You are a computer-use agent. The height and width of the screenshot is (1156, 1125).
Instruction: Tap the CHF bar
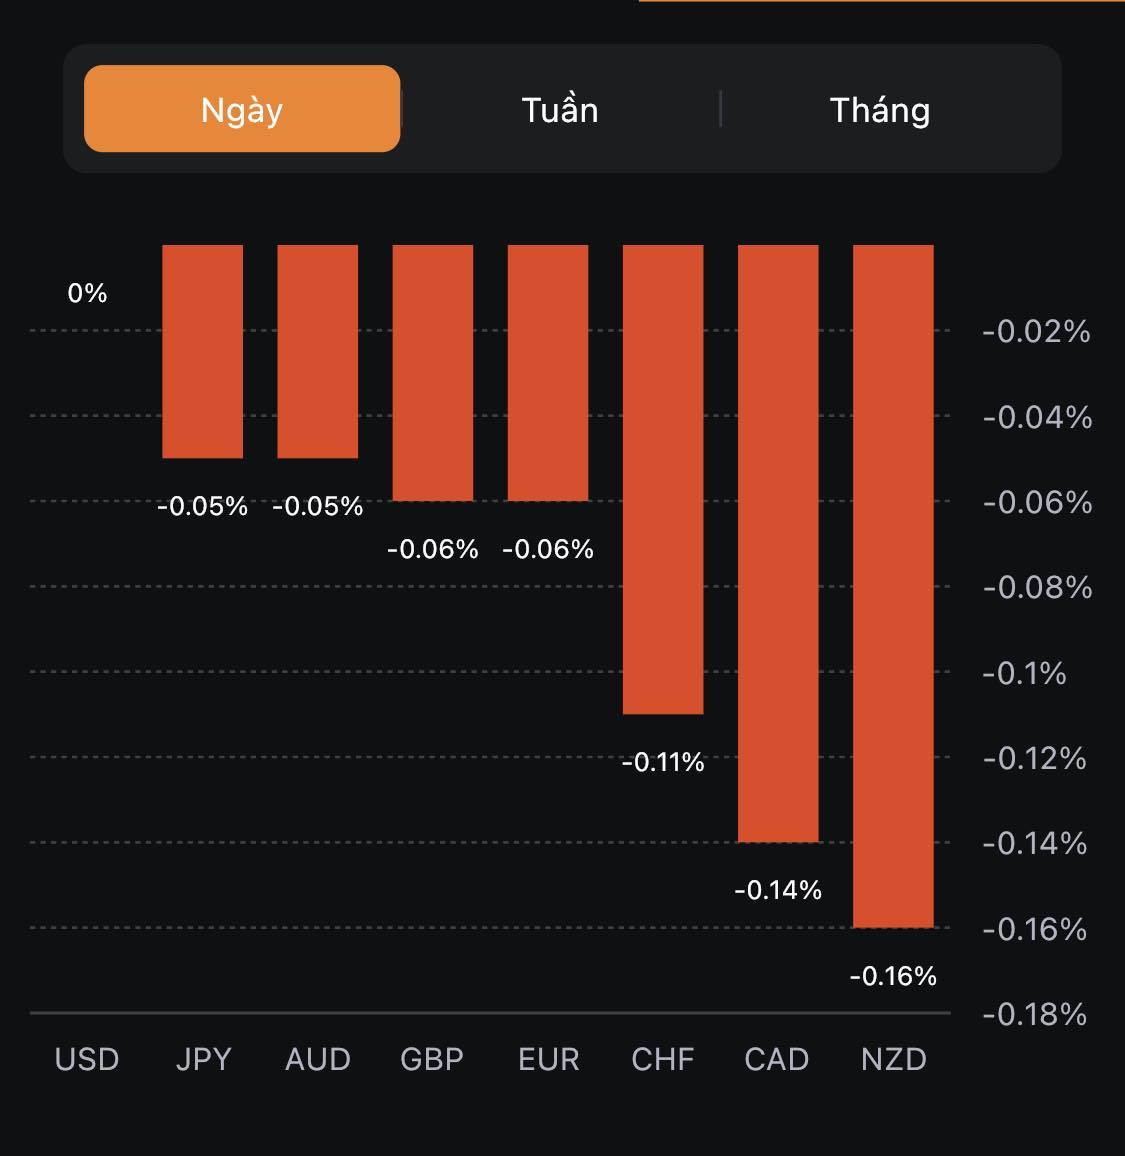(663, 479)
